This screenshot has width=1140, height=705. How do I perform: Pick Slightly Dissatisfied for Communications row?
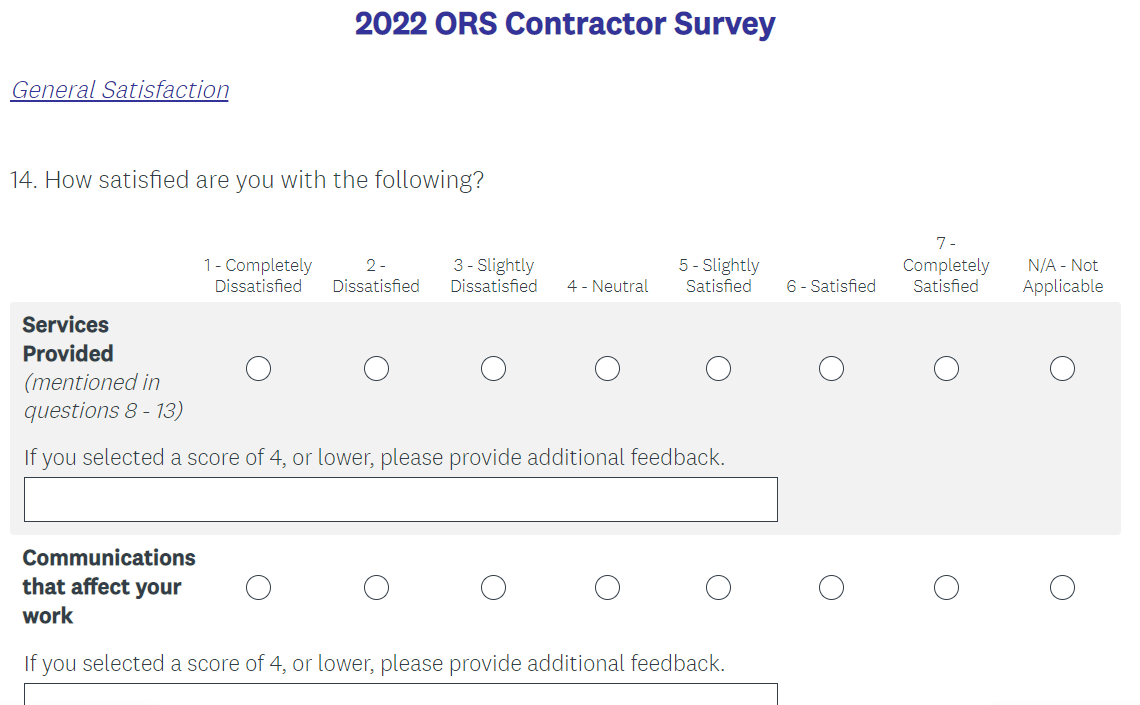(493, 587)
